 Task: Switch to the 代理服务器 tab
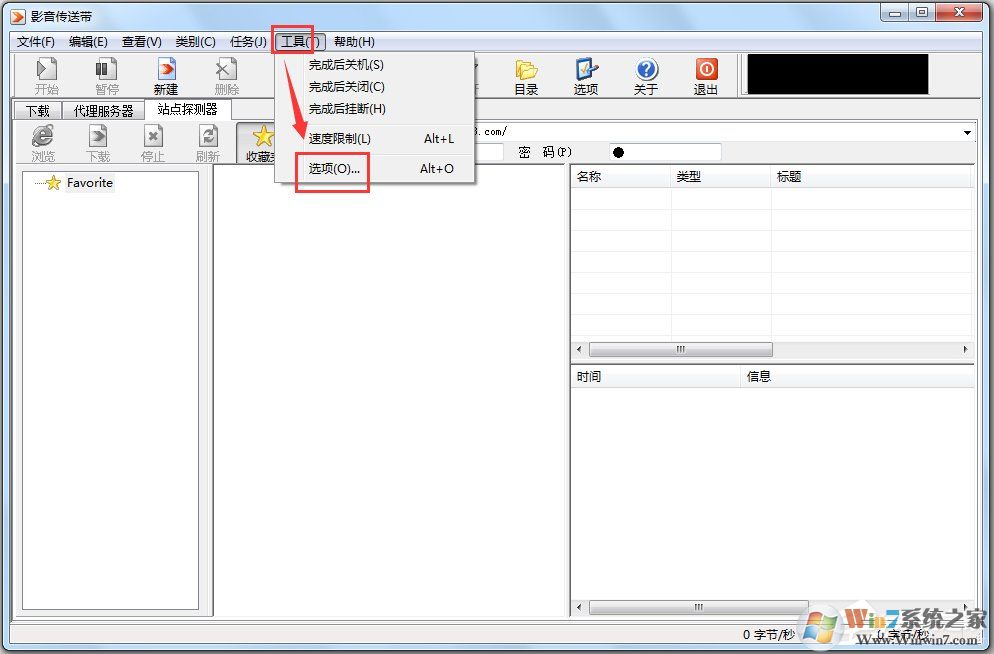click(105, 111)
